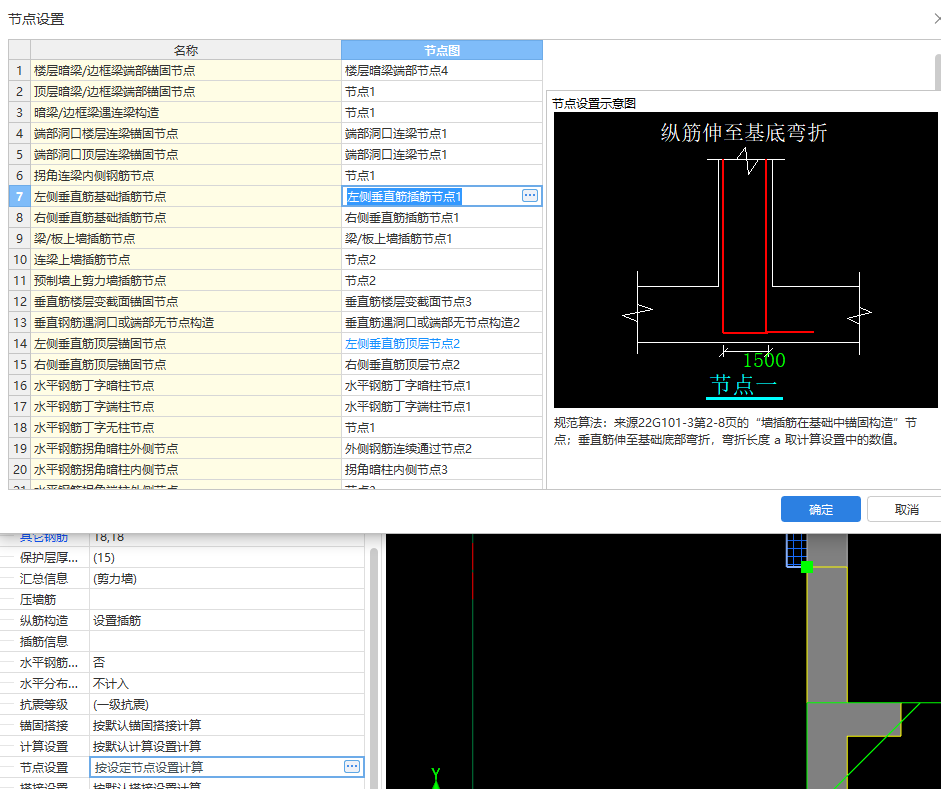941x789 pixels.
Task: Click blue cell 左侧垂直筋顶层节点2
Action: click(x=442, y=344)
